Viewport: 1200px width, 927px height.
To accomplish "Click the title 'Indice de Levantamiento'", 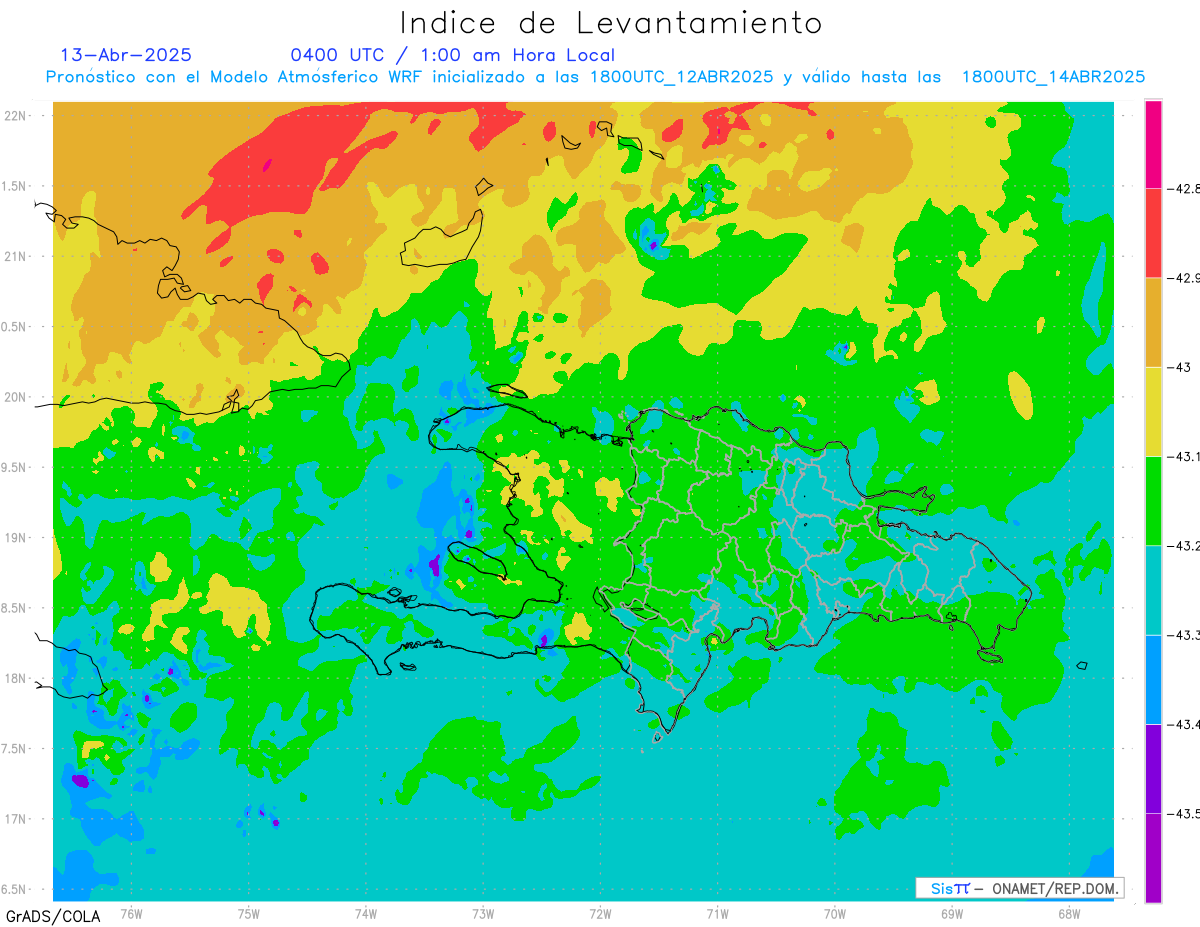I will click(x=611, y=22).
